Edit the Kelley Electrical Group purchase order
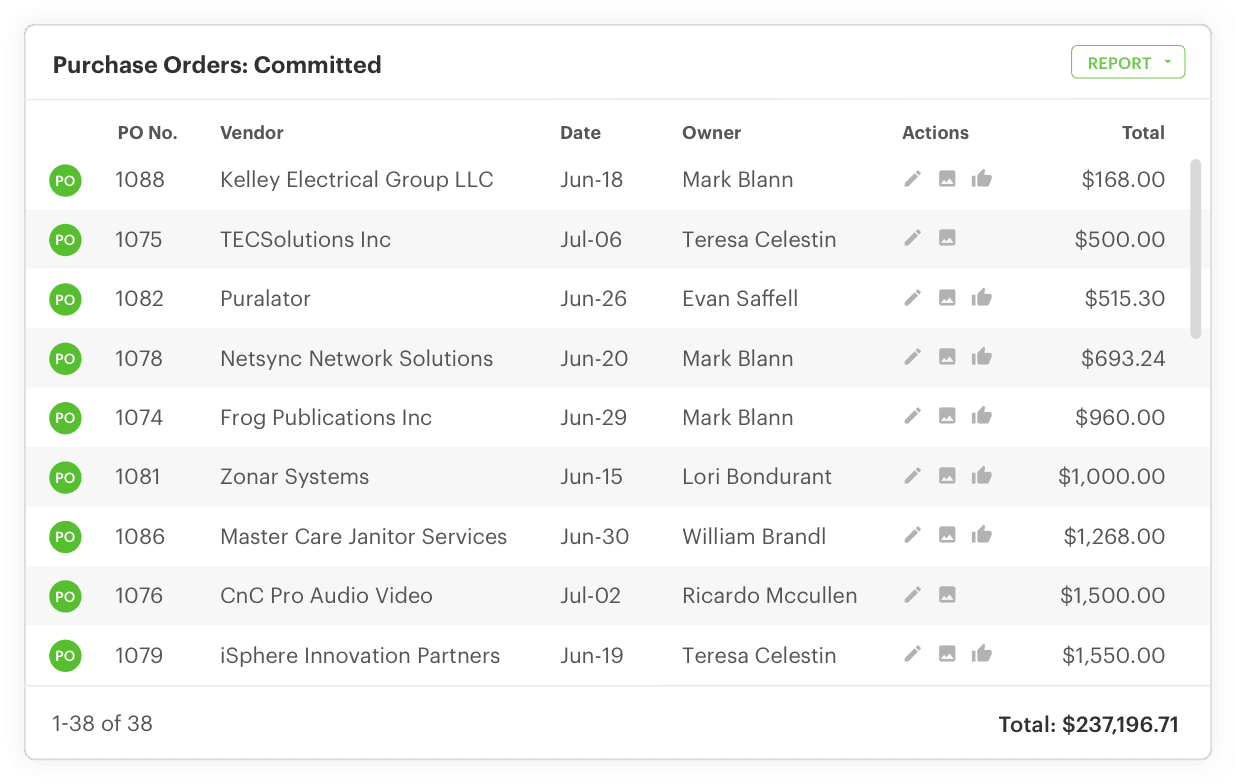 [x=912, y=179]
